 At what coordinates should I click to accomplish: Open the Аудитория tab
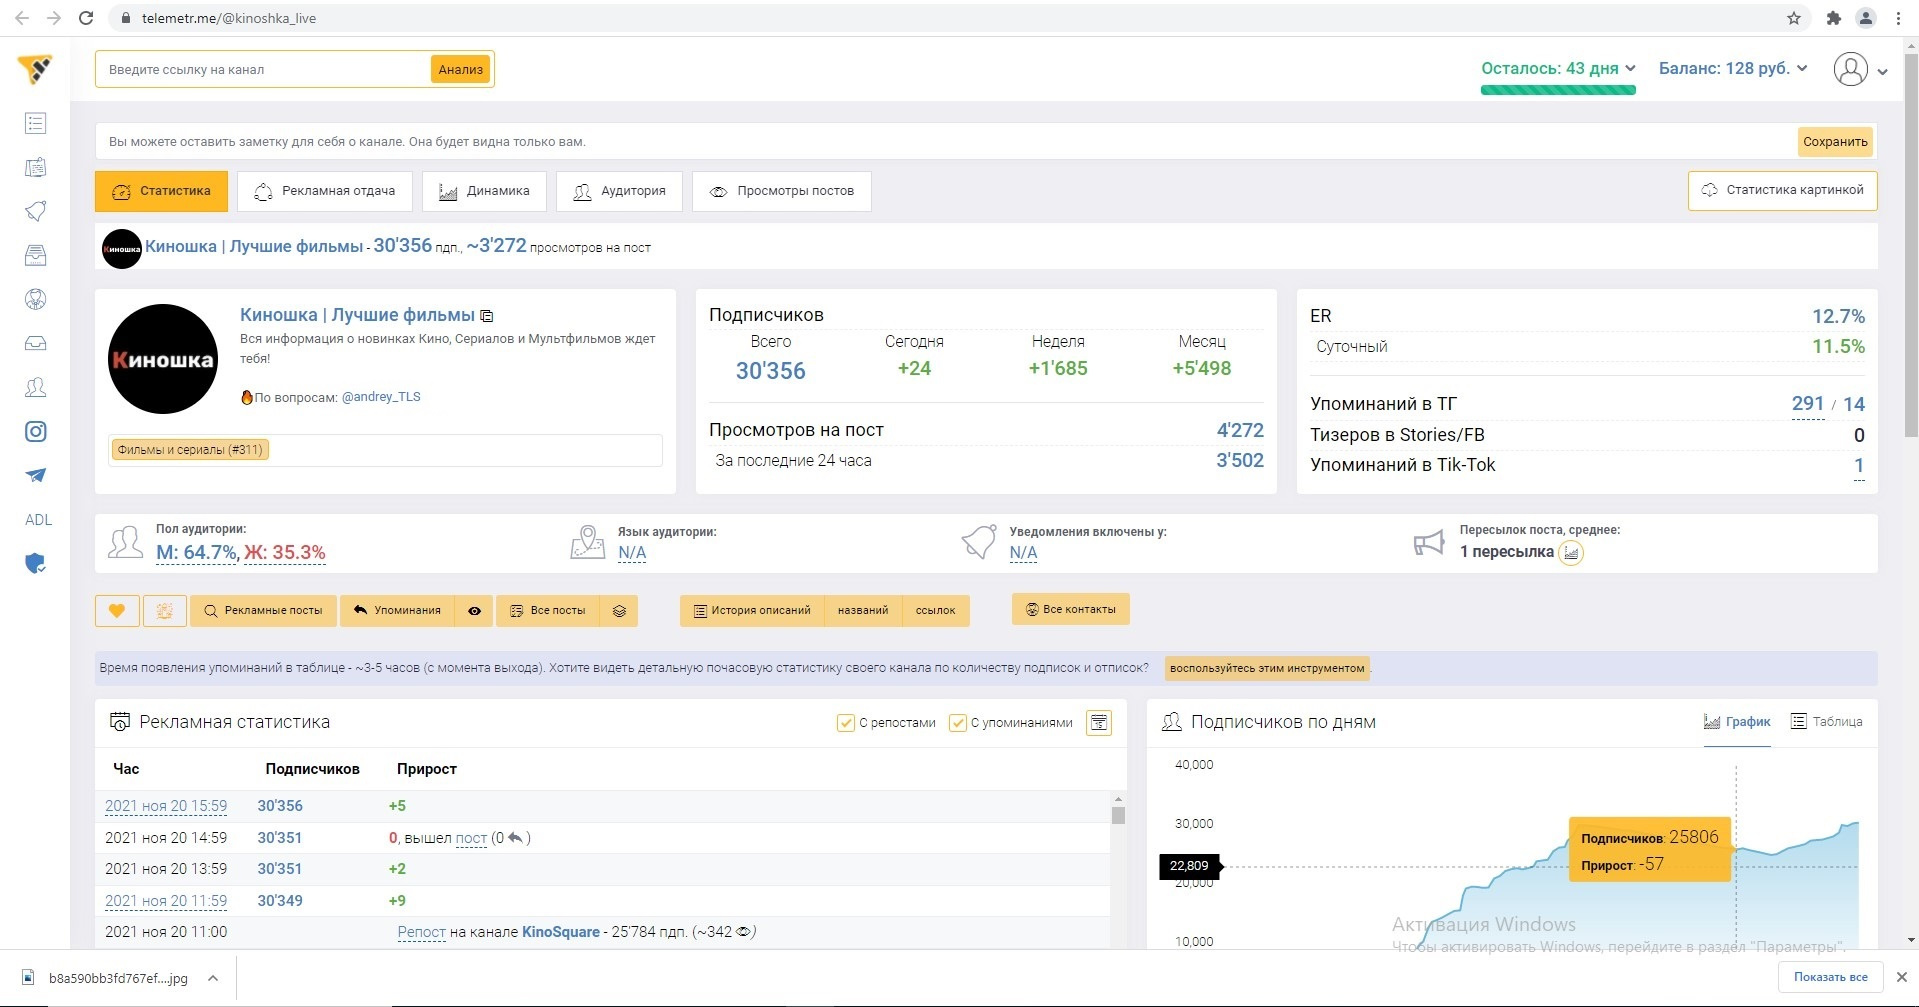[x=619, y=191]
